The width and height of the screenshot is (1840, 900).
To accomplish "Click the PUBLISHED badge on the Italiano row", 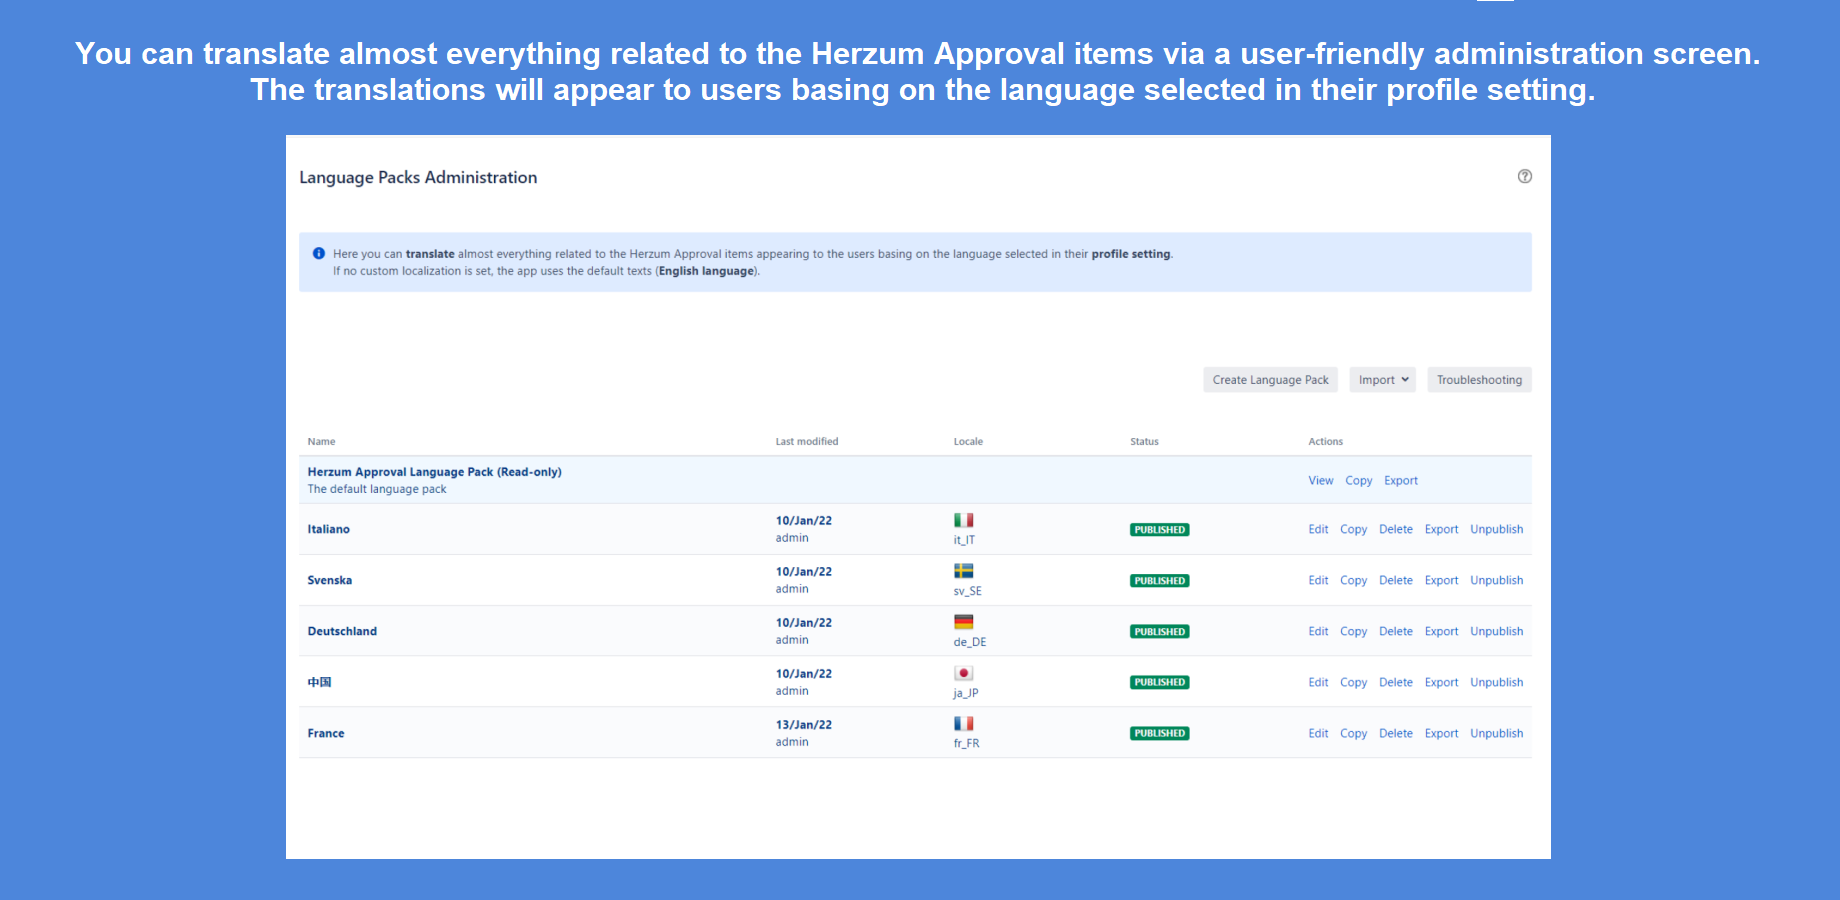I will (1159, 529).
